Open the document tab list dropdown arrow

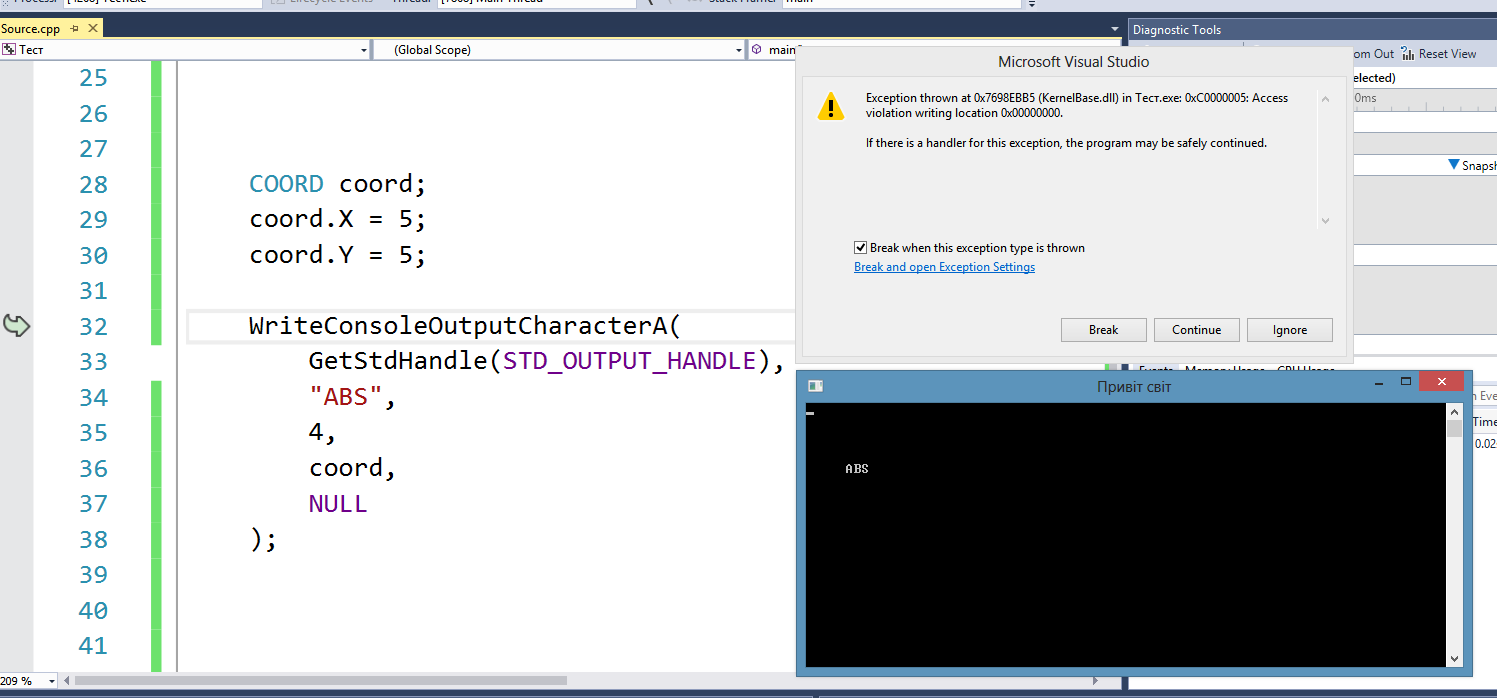tap(1115, 29)
